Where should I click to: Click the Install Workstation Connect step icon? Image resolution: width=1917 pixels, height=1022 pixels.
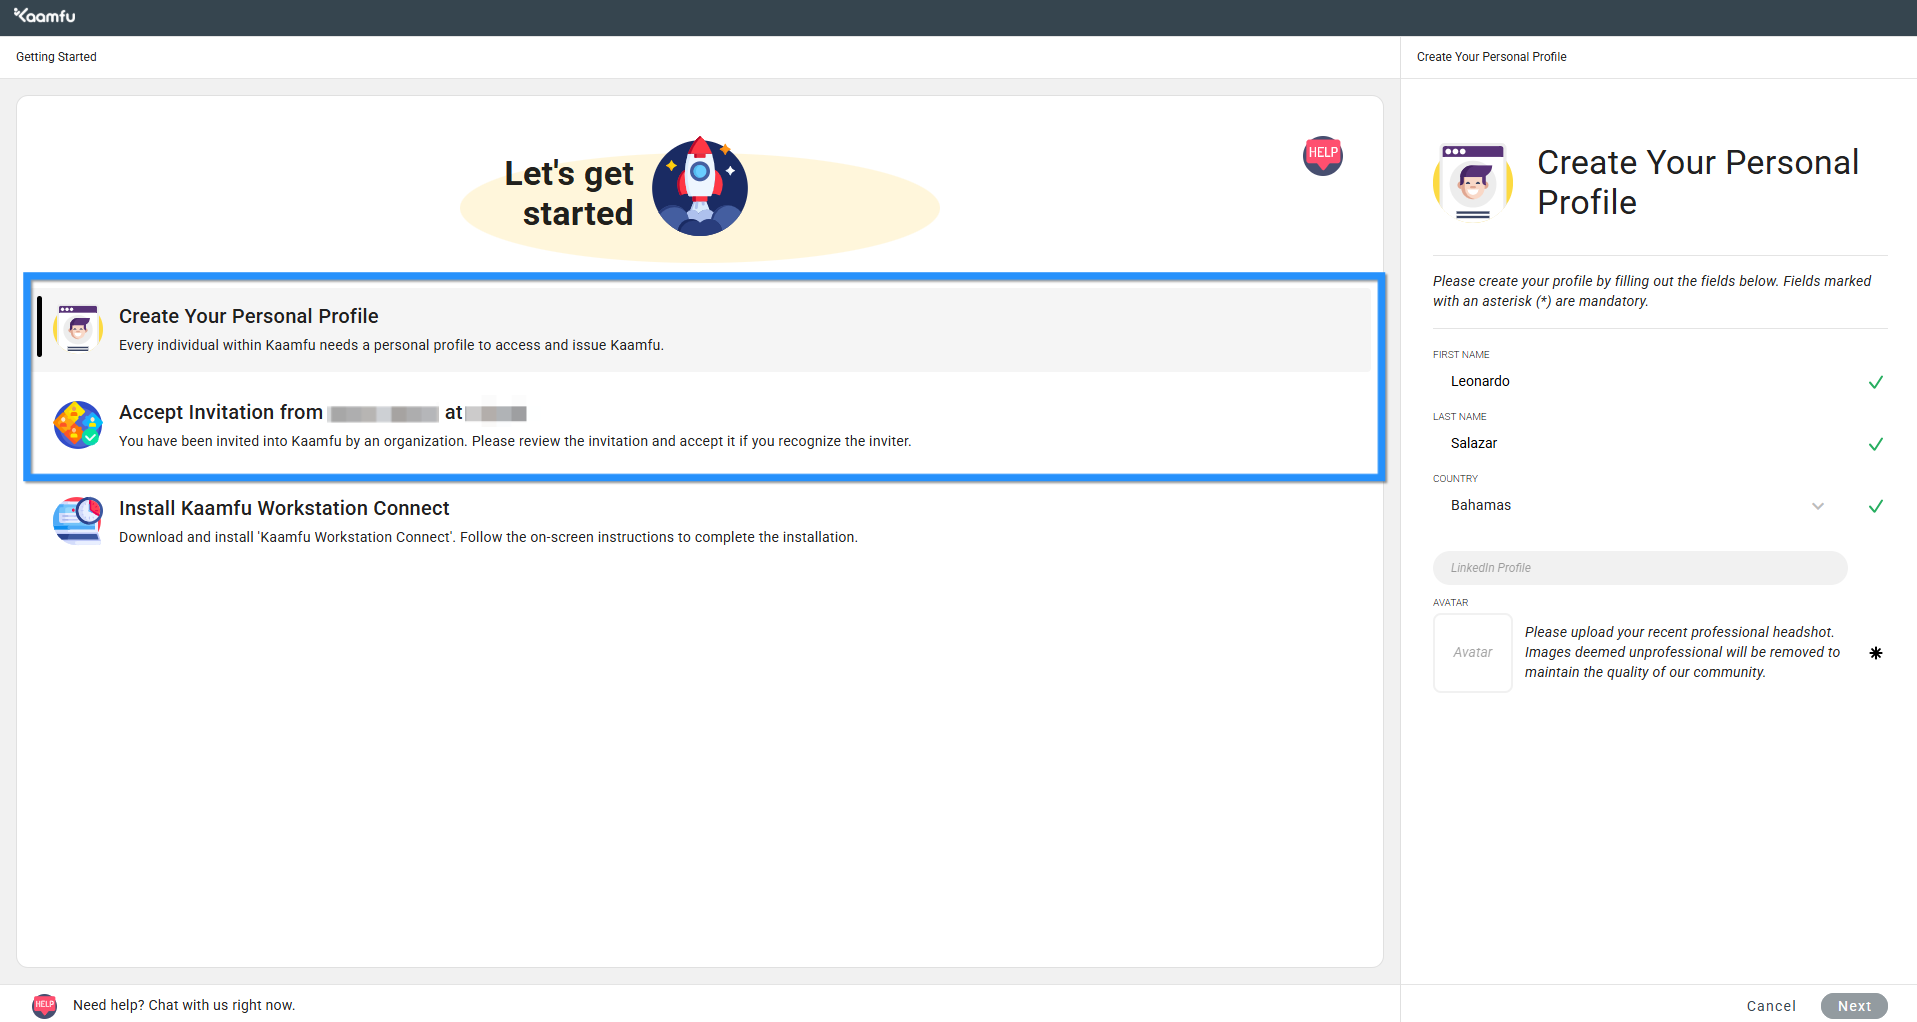click(78, 521)
